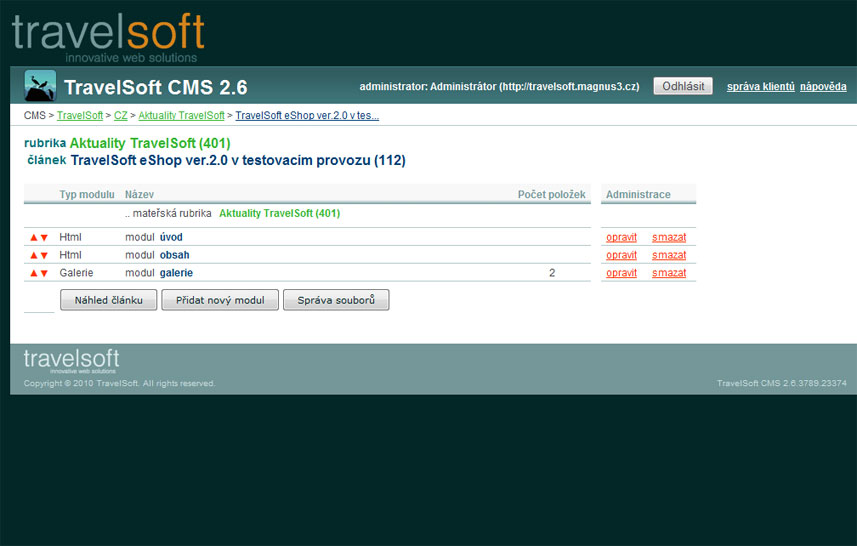Viewport: 857px width, 546px height.
Task: Move galerie module up with red arrow
Action: click(x=33, y=273)
